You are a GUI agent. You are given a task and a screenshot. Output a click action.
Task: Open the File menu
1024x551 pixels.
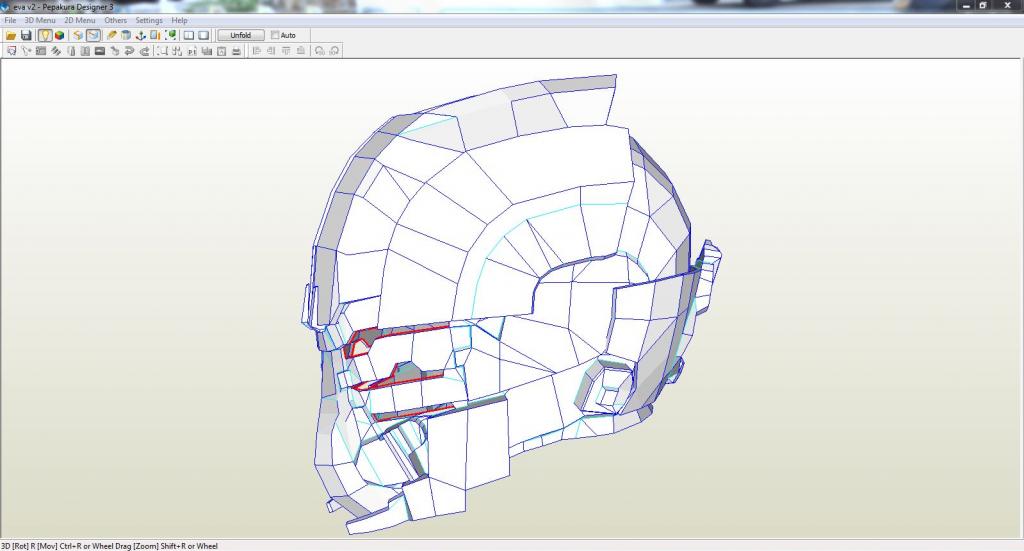(x=10, y=20)
